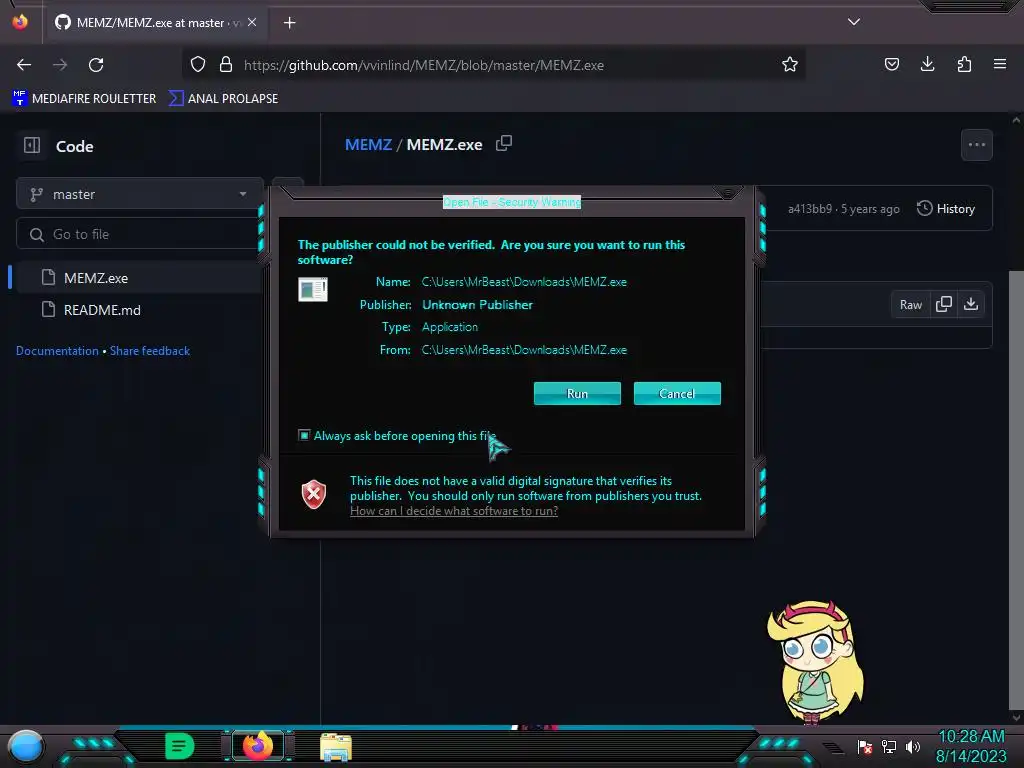Open How can I decide what software to run link
This screenshot has width=1024, height=768.
[454, 511]
